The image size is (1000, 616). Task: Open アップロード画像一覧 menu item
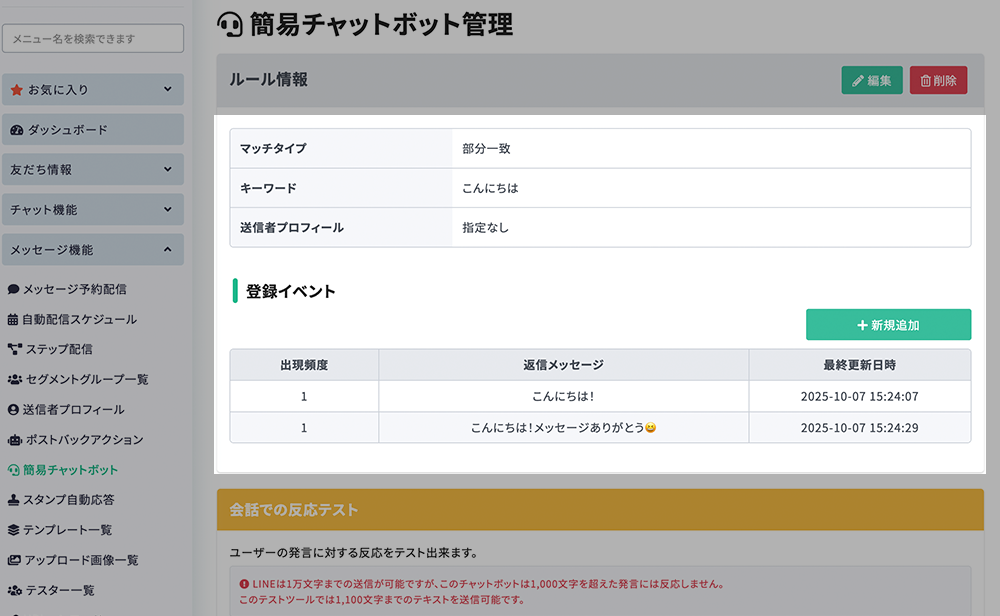pyautogui.click(x=80, y=560)
